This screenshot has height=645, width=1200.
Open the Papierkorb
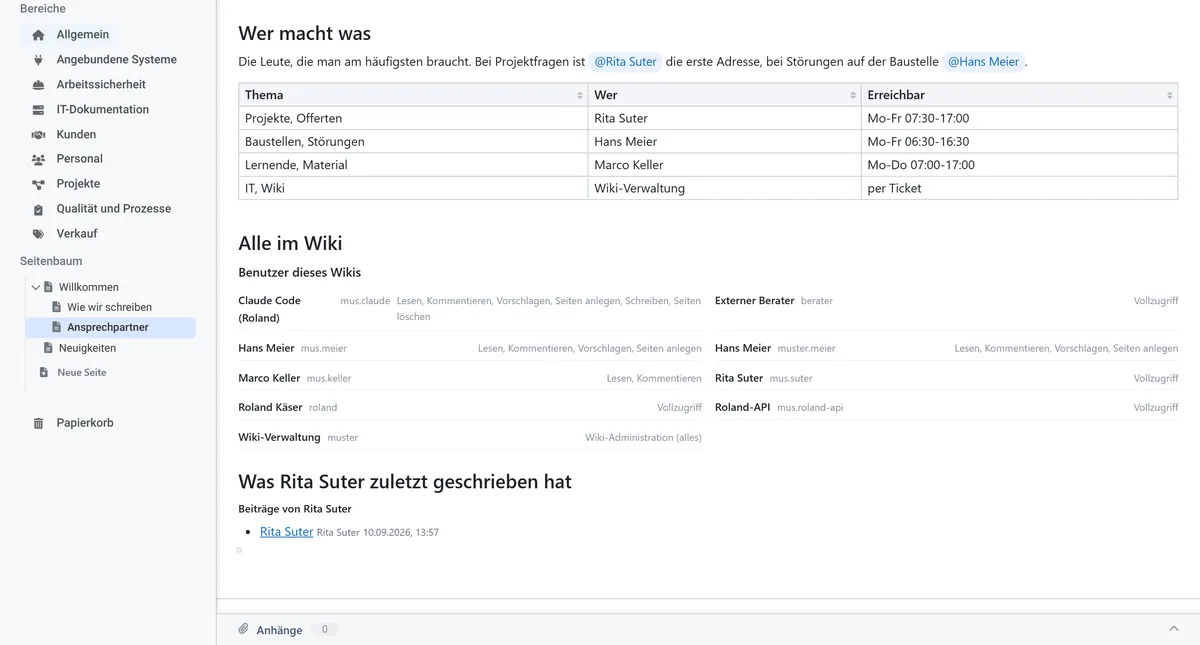[85, 423]
